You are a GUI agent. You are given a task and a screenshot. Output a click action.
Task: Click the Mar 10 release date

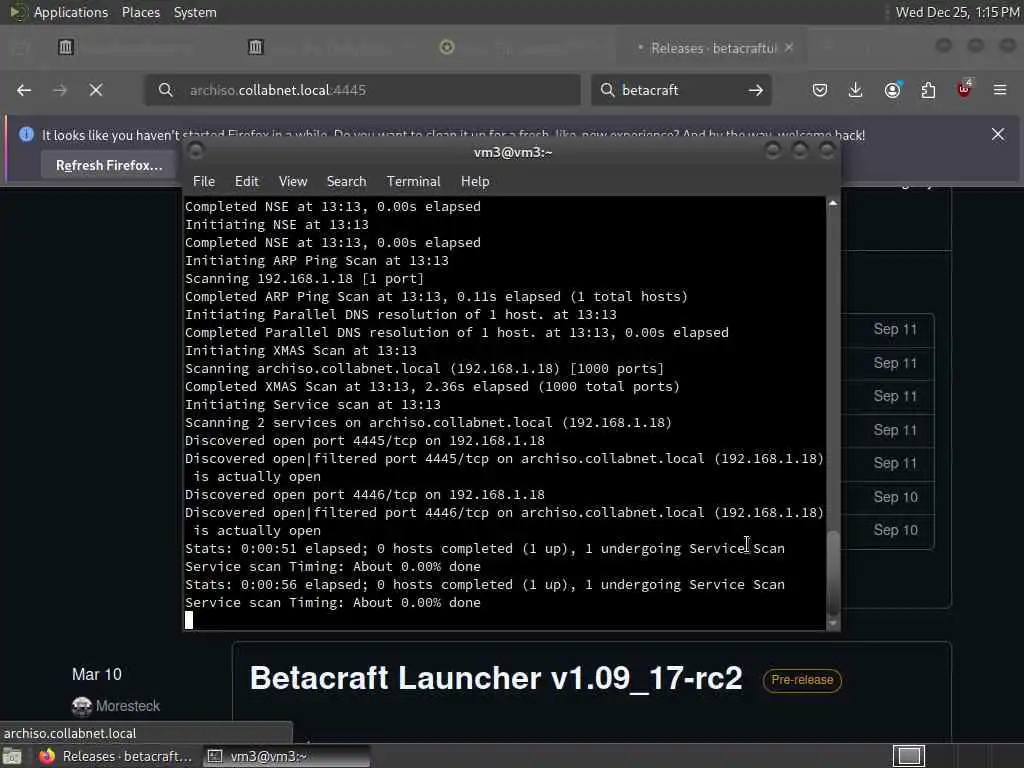click(97, 674)
